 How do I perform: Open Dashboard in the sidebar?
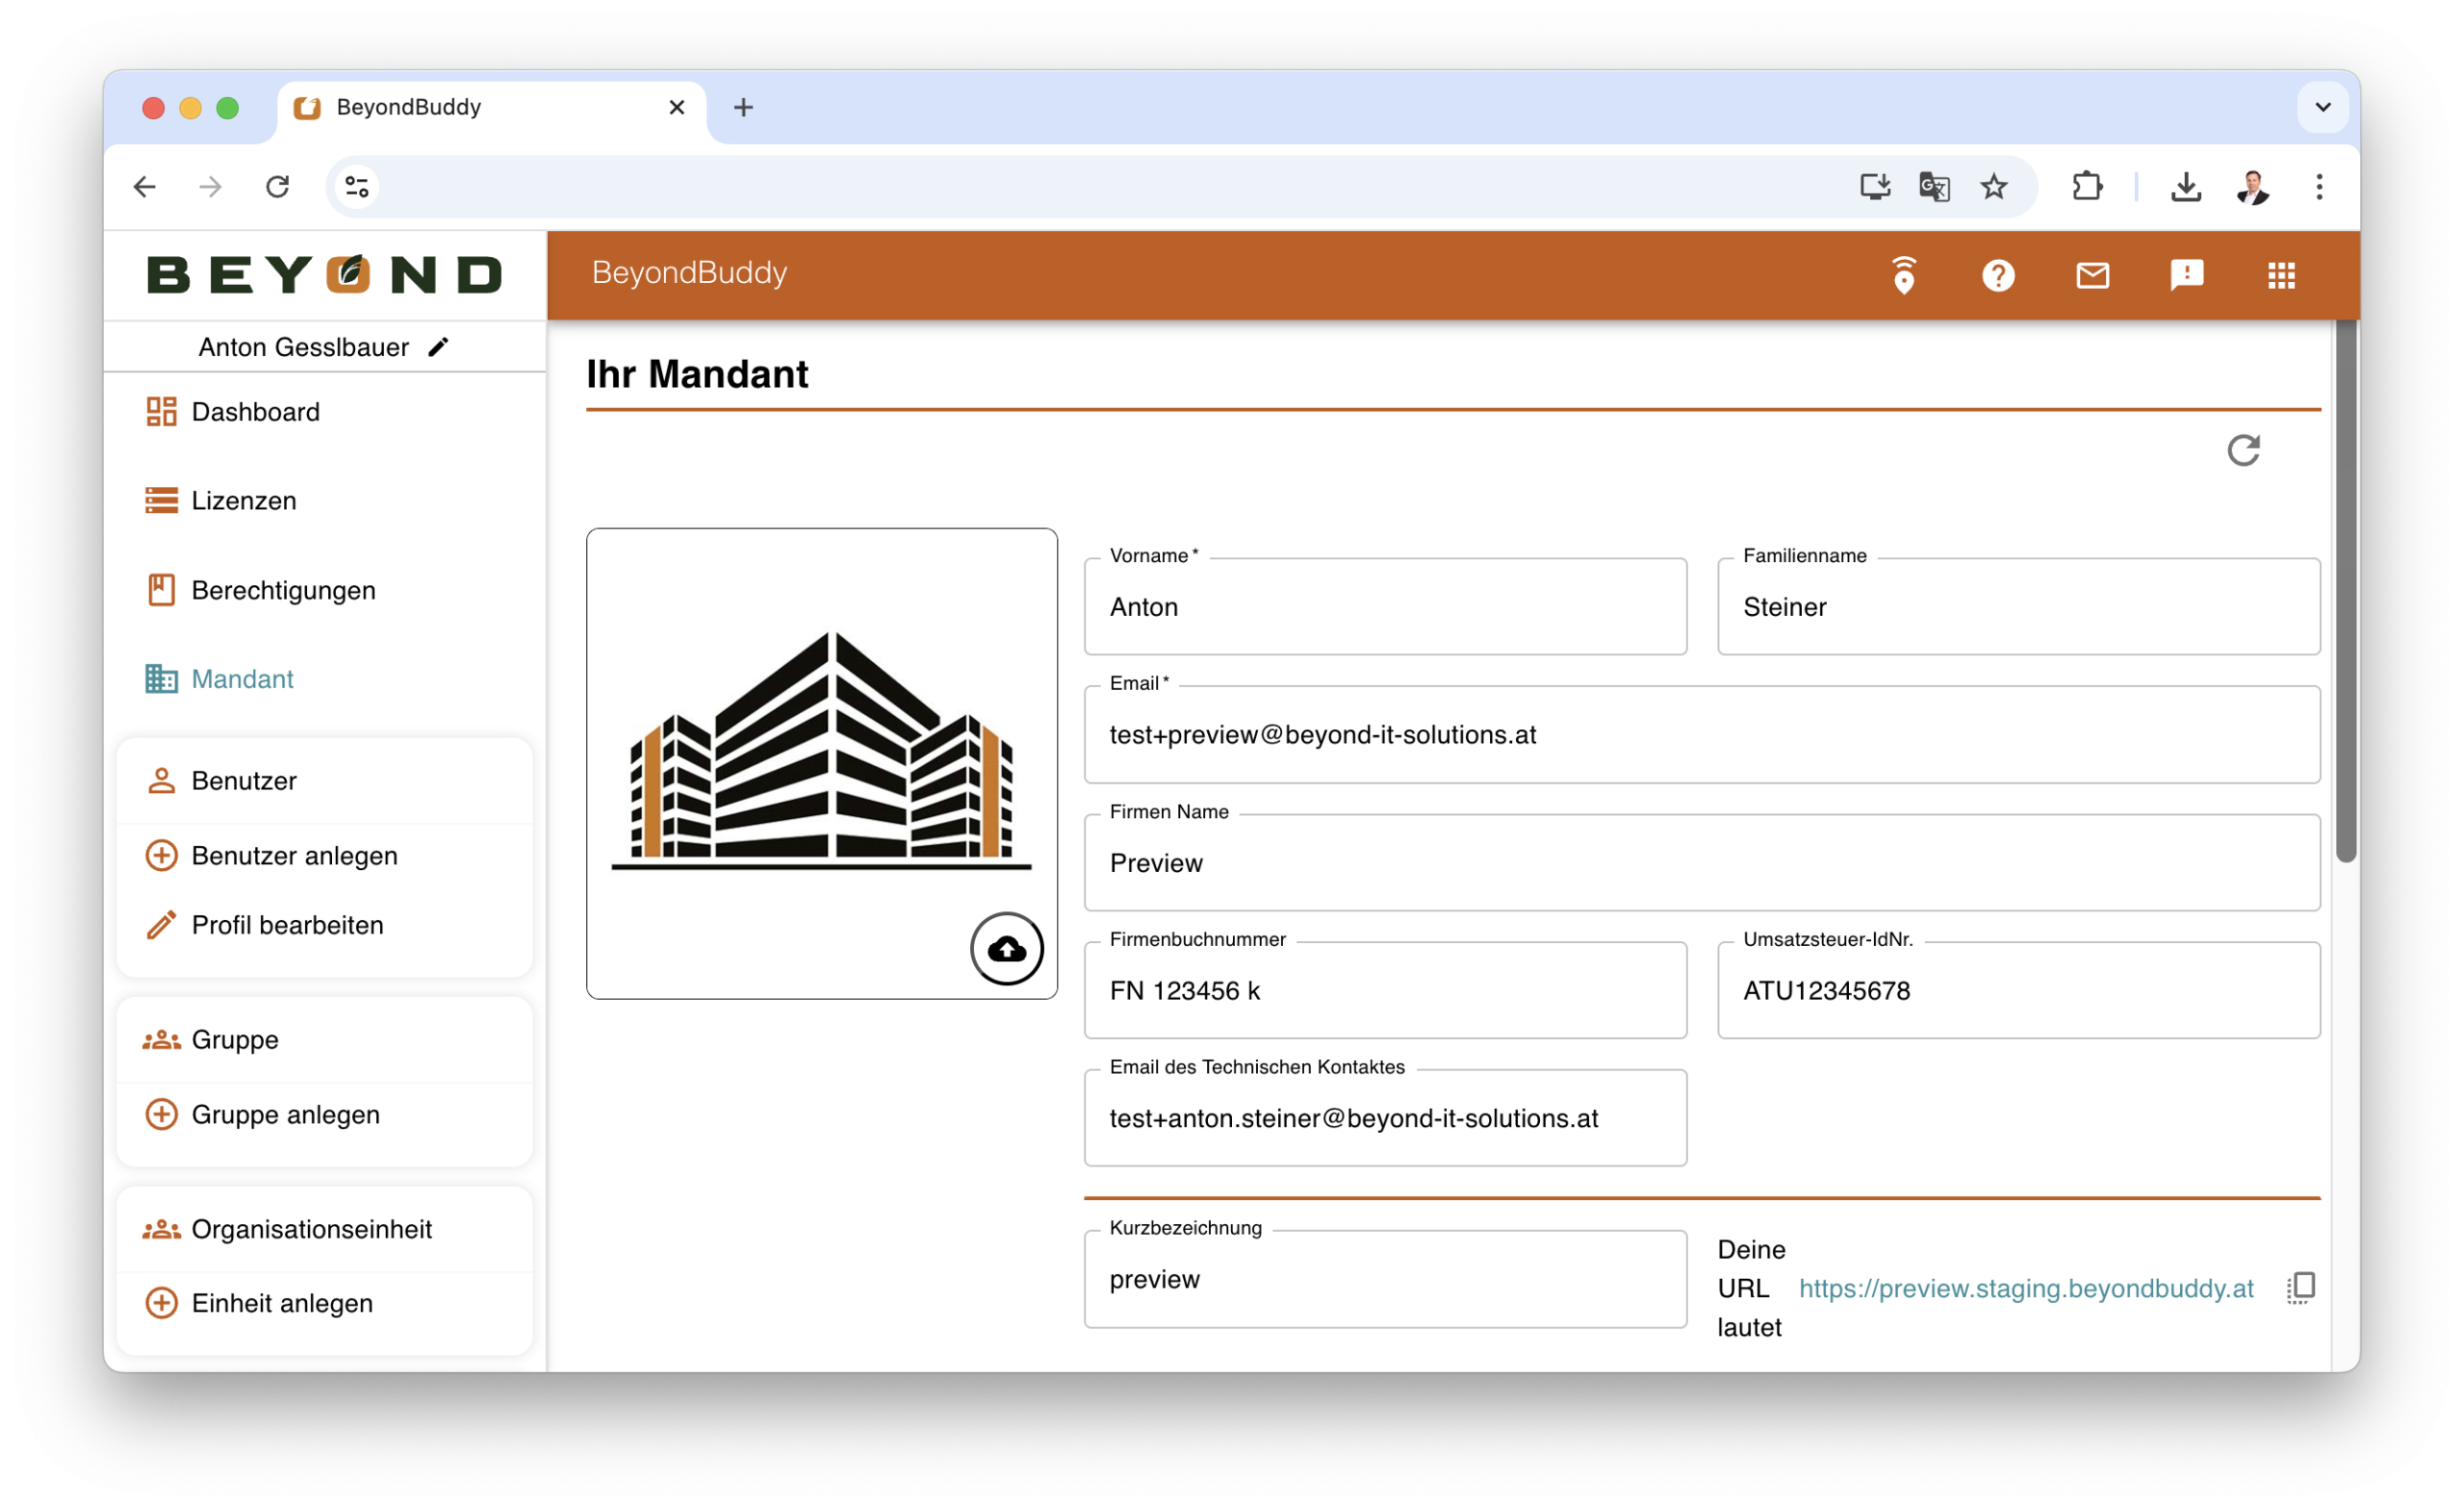coord(255,412)
